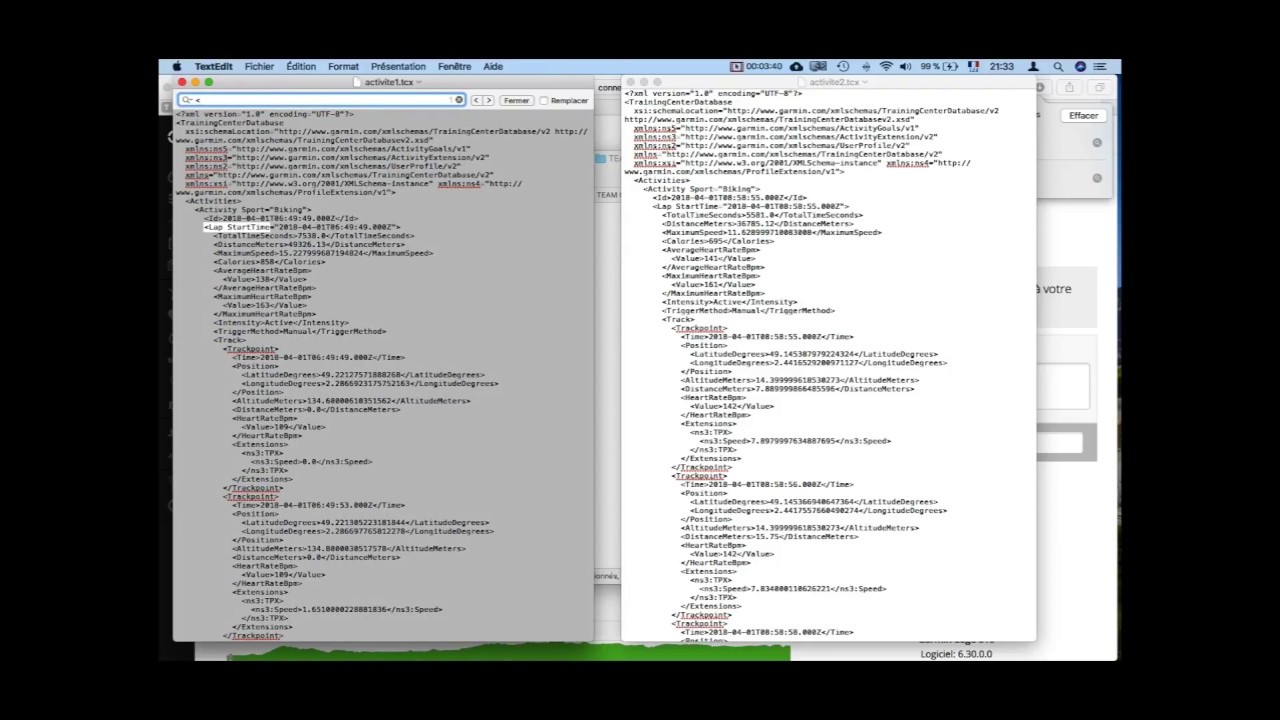Open the Wi-Fi menu bar icon
Screen dimensions: 1280x720
[885, 67]
